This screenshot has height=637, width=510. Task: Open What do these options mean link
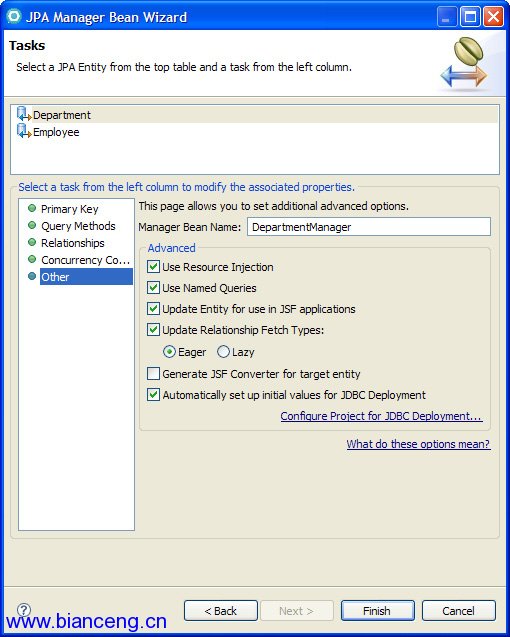[418, 444]
